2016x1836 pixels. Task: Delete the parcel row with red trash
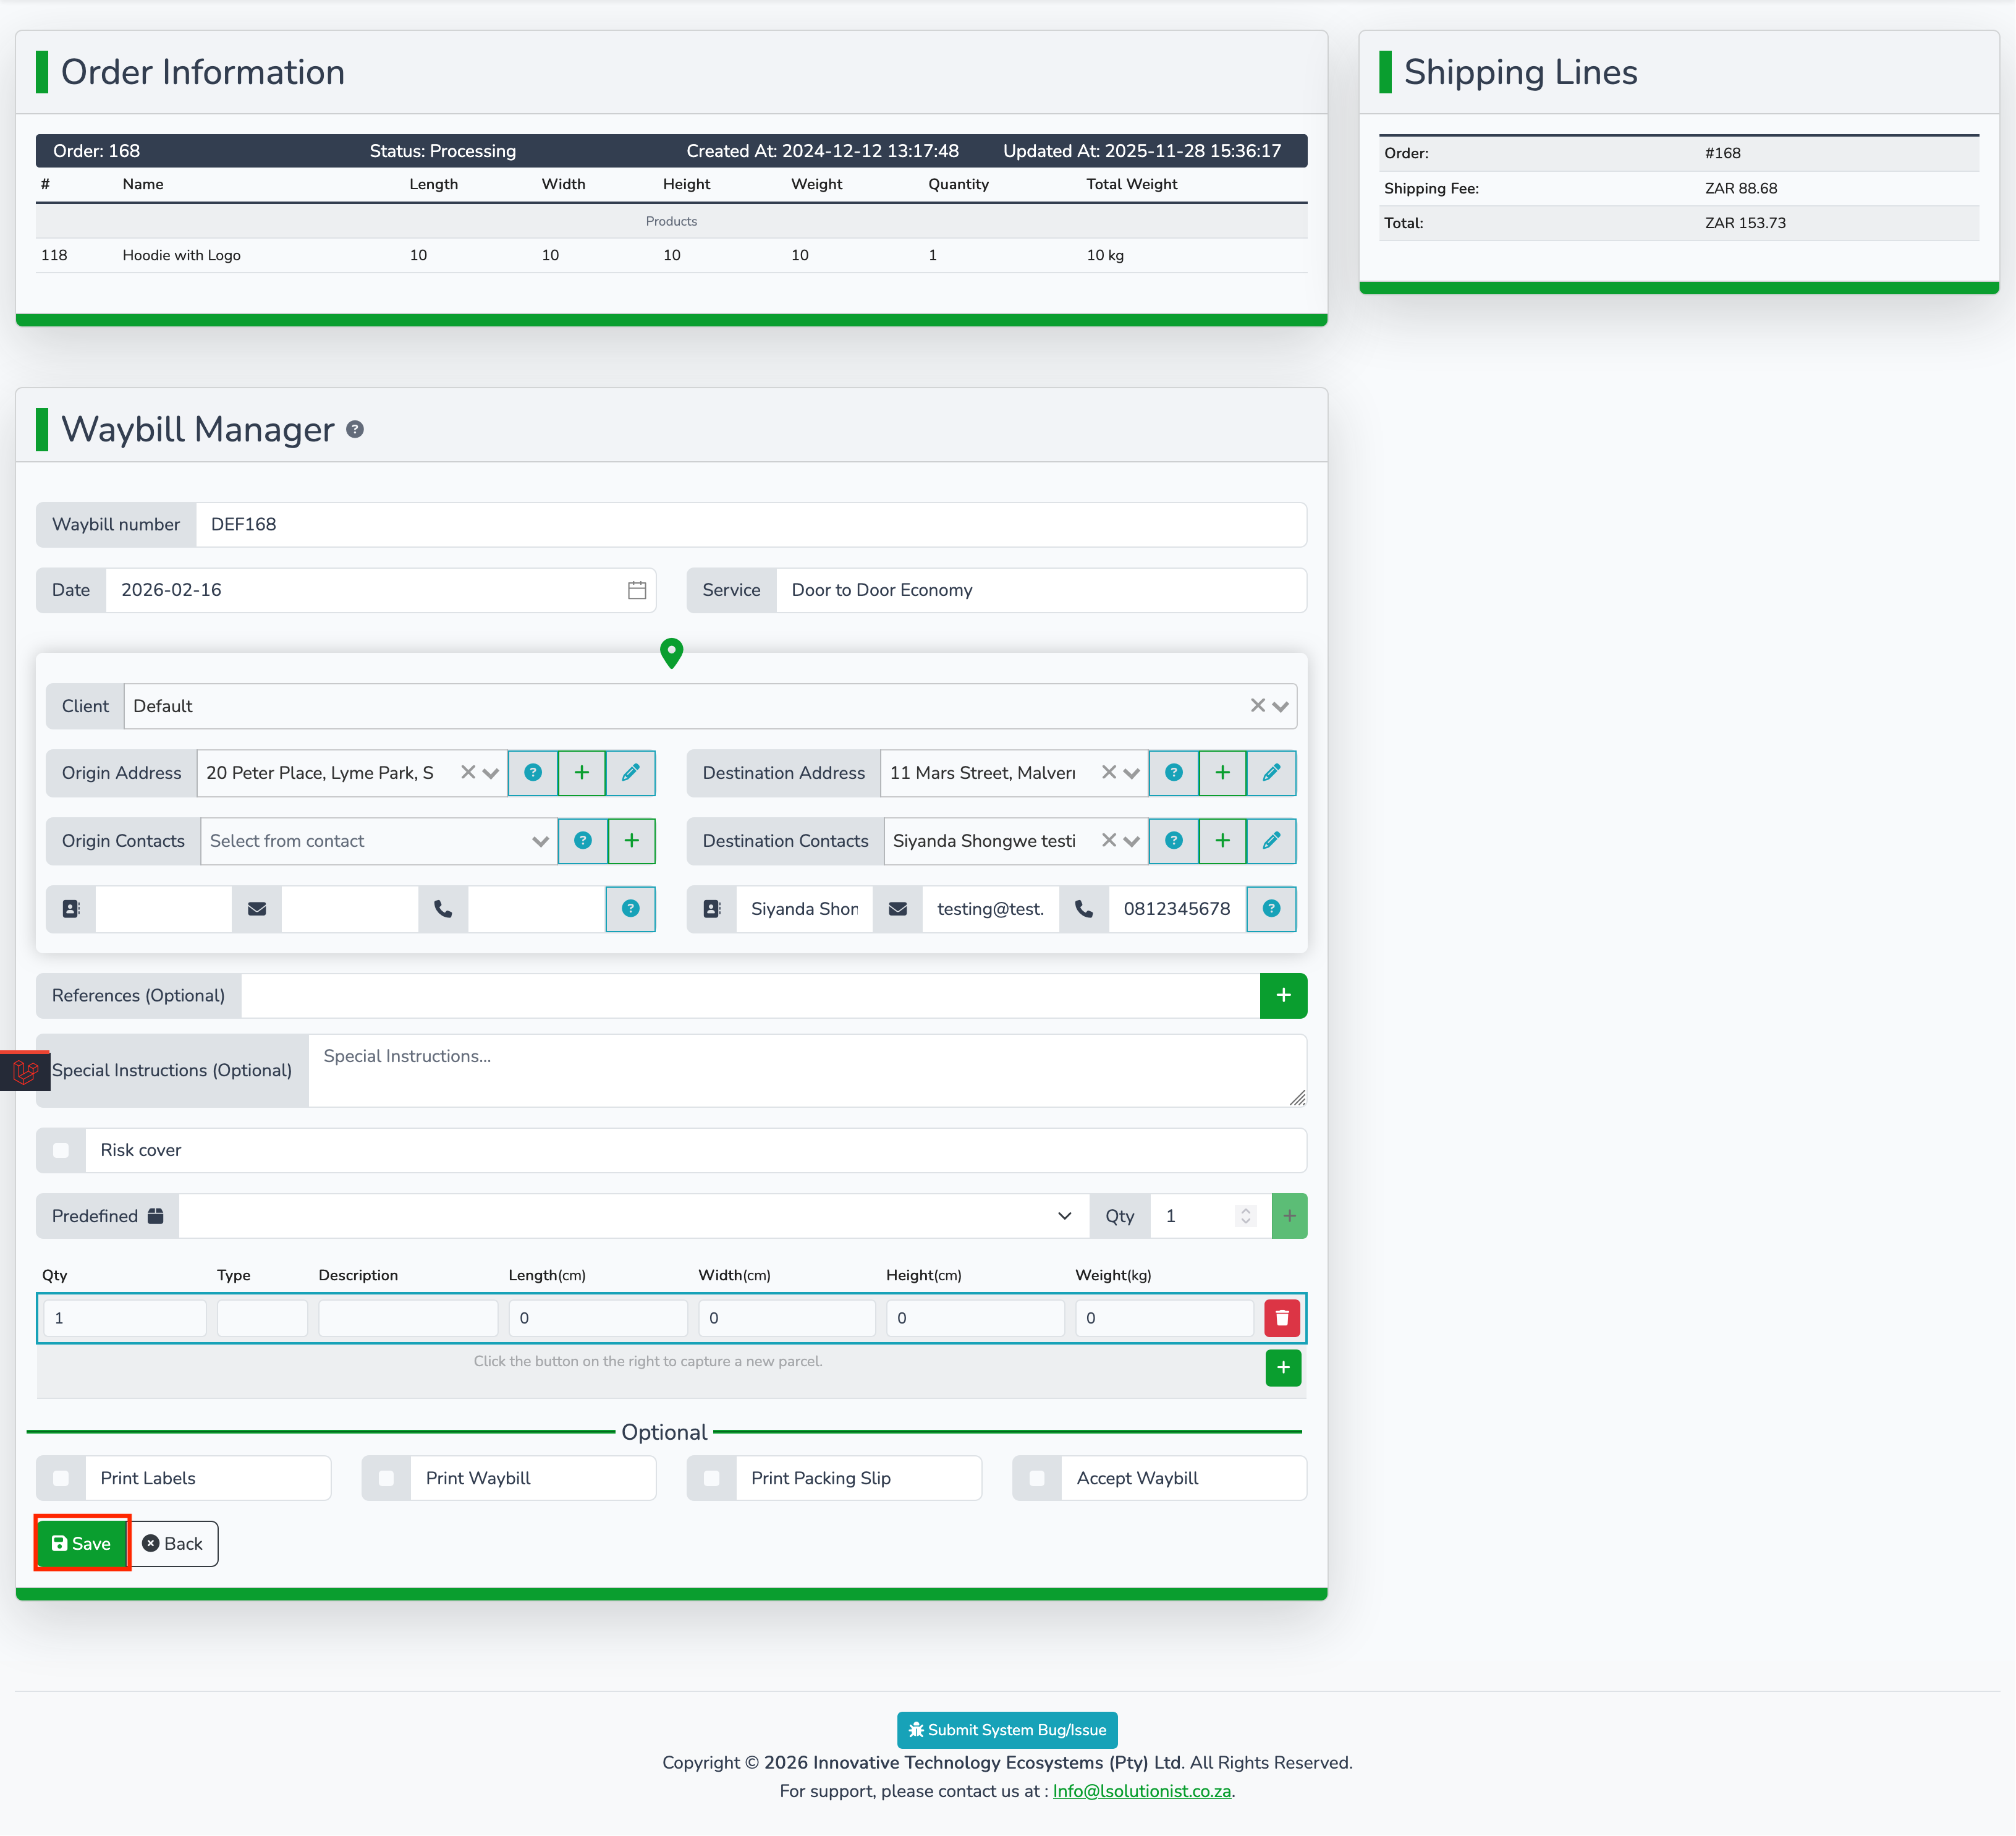click(1283, 1319)
